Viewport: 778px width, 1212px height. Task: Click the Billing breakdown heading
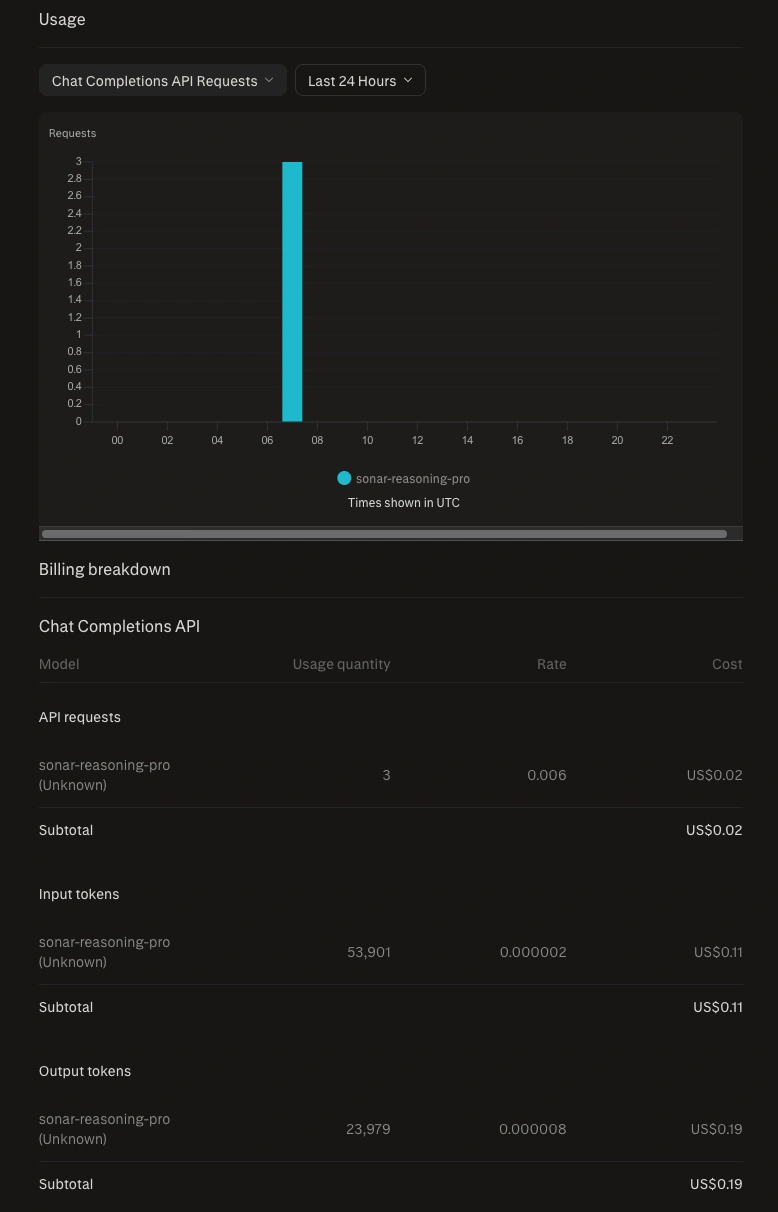[x=105, y=569]
